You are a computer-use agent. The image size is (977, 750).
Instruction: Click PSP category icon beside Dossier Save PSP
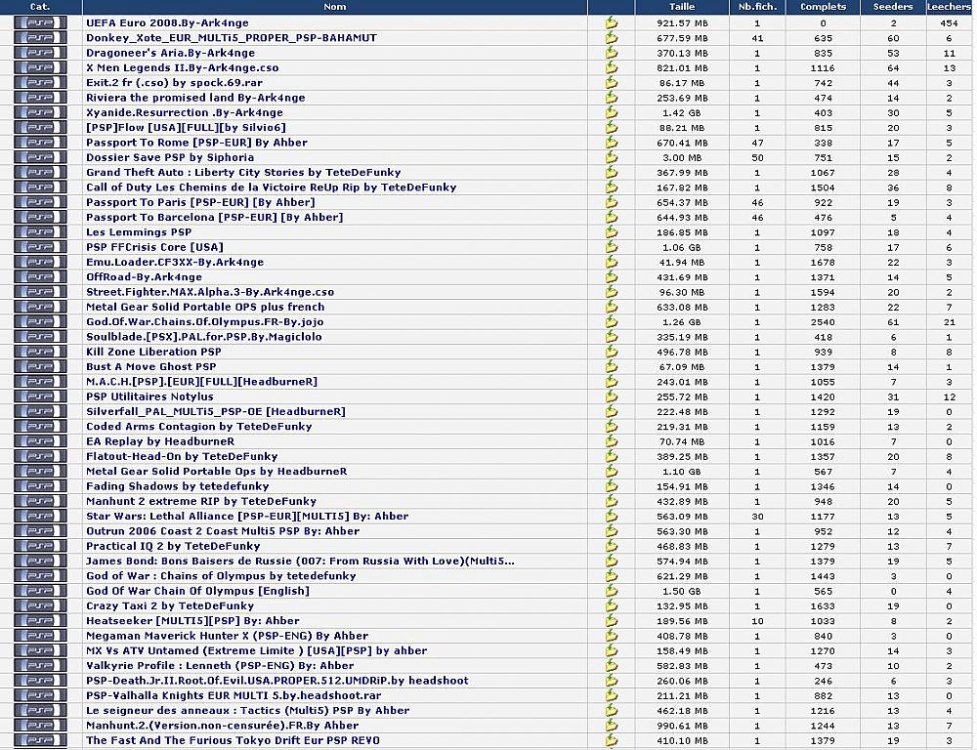tap(40, 157)
